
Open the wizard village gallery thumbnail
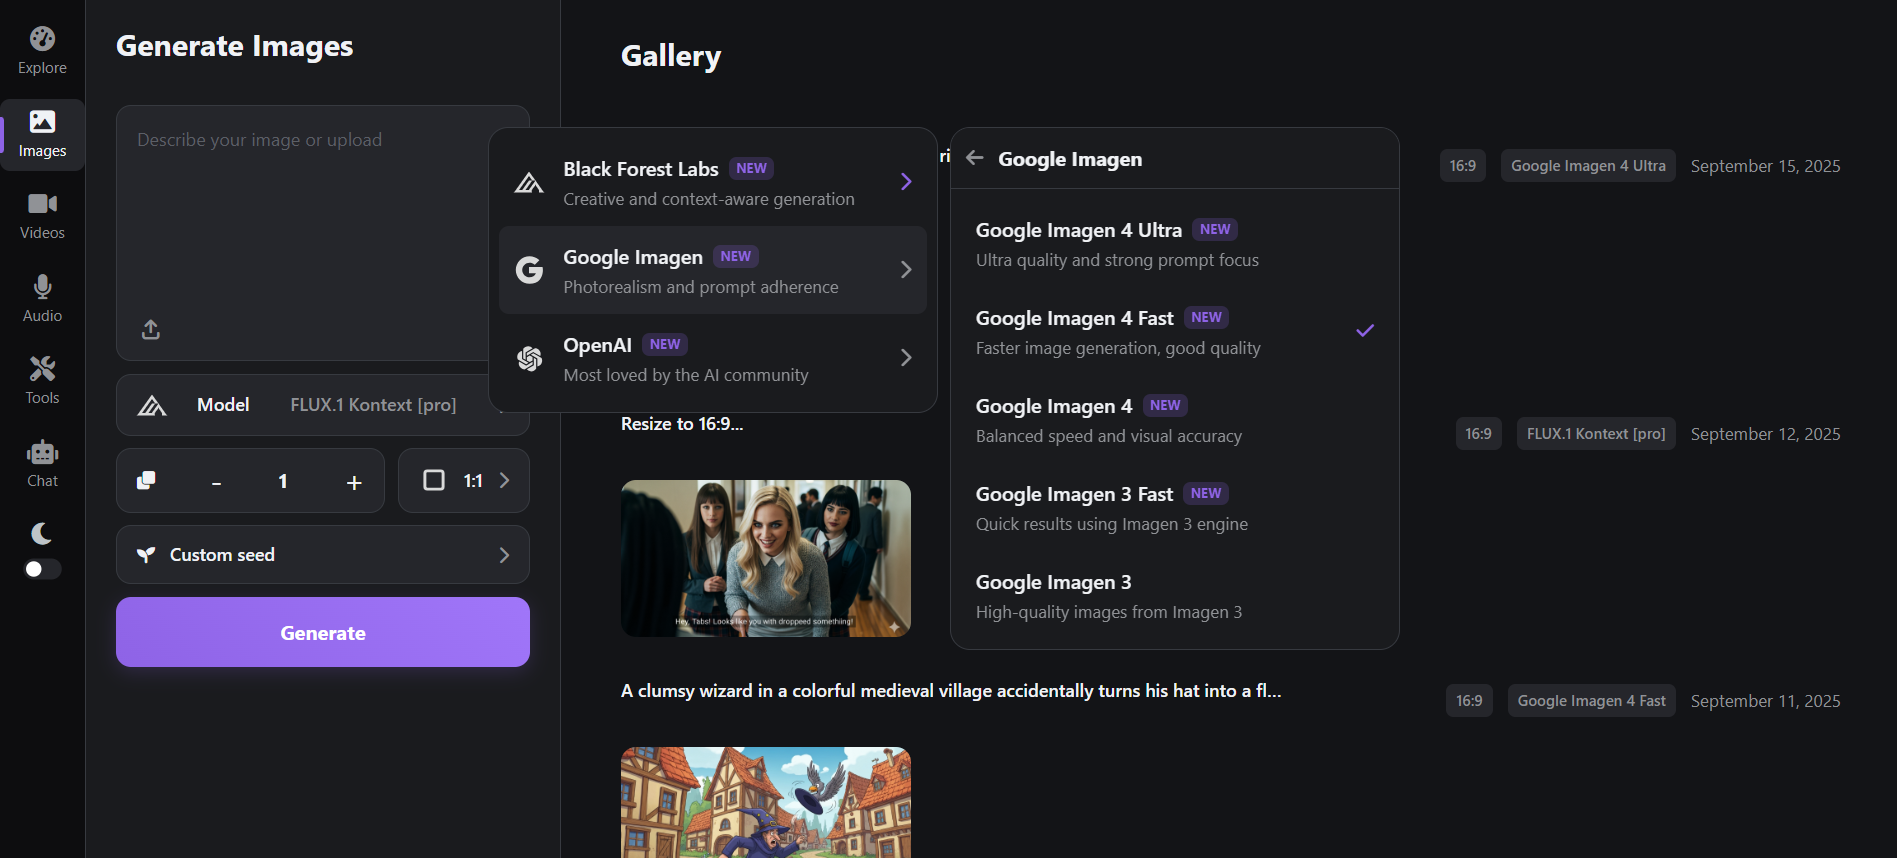click(x=766, y=802)
